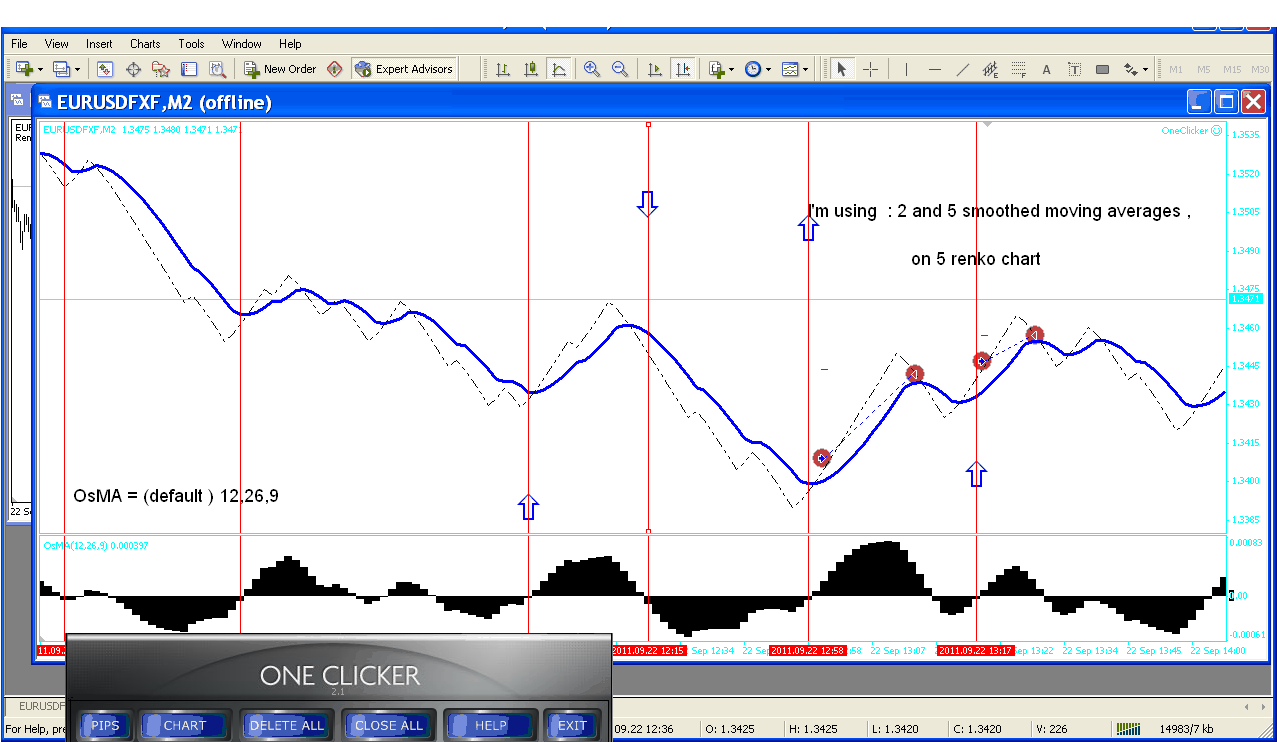Pick the trendline drawing tool
The height and width of the screenshot is (742, 1277).
click(x=962, y=69)
